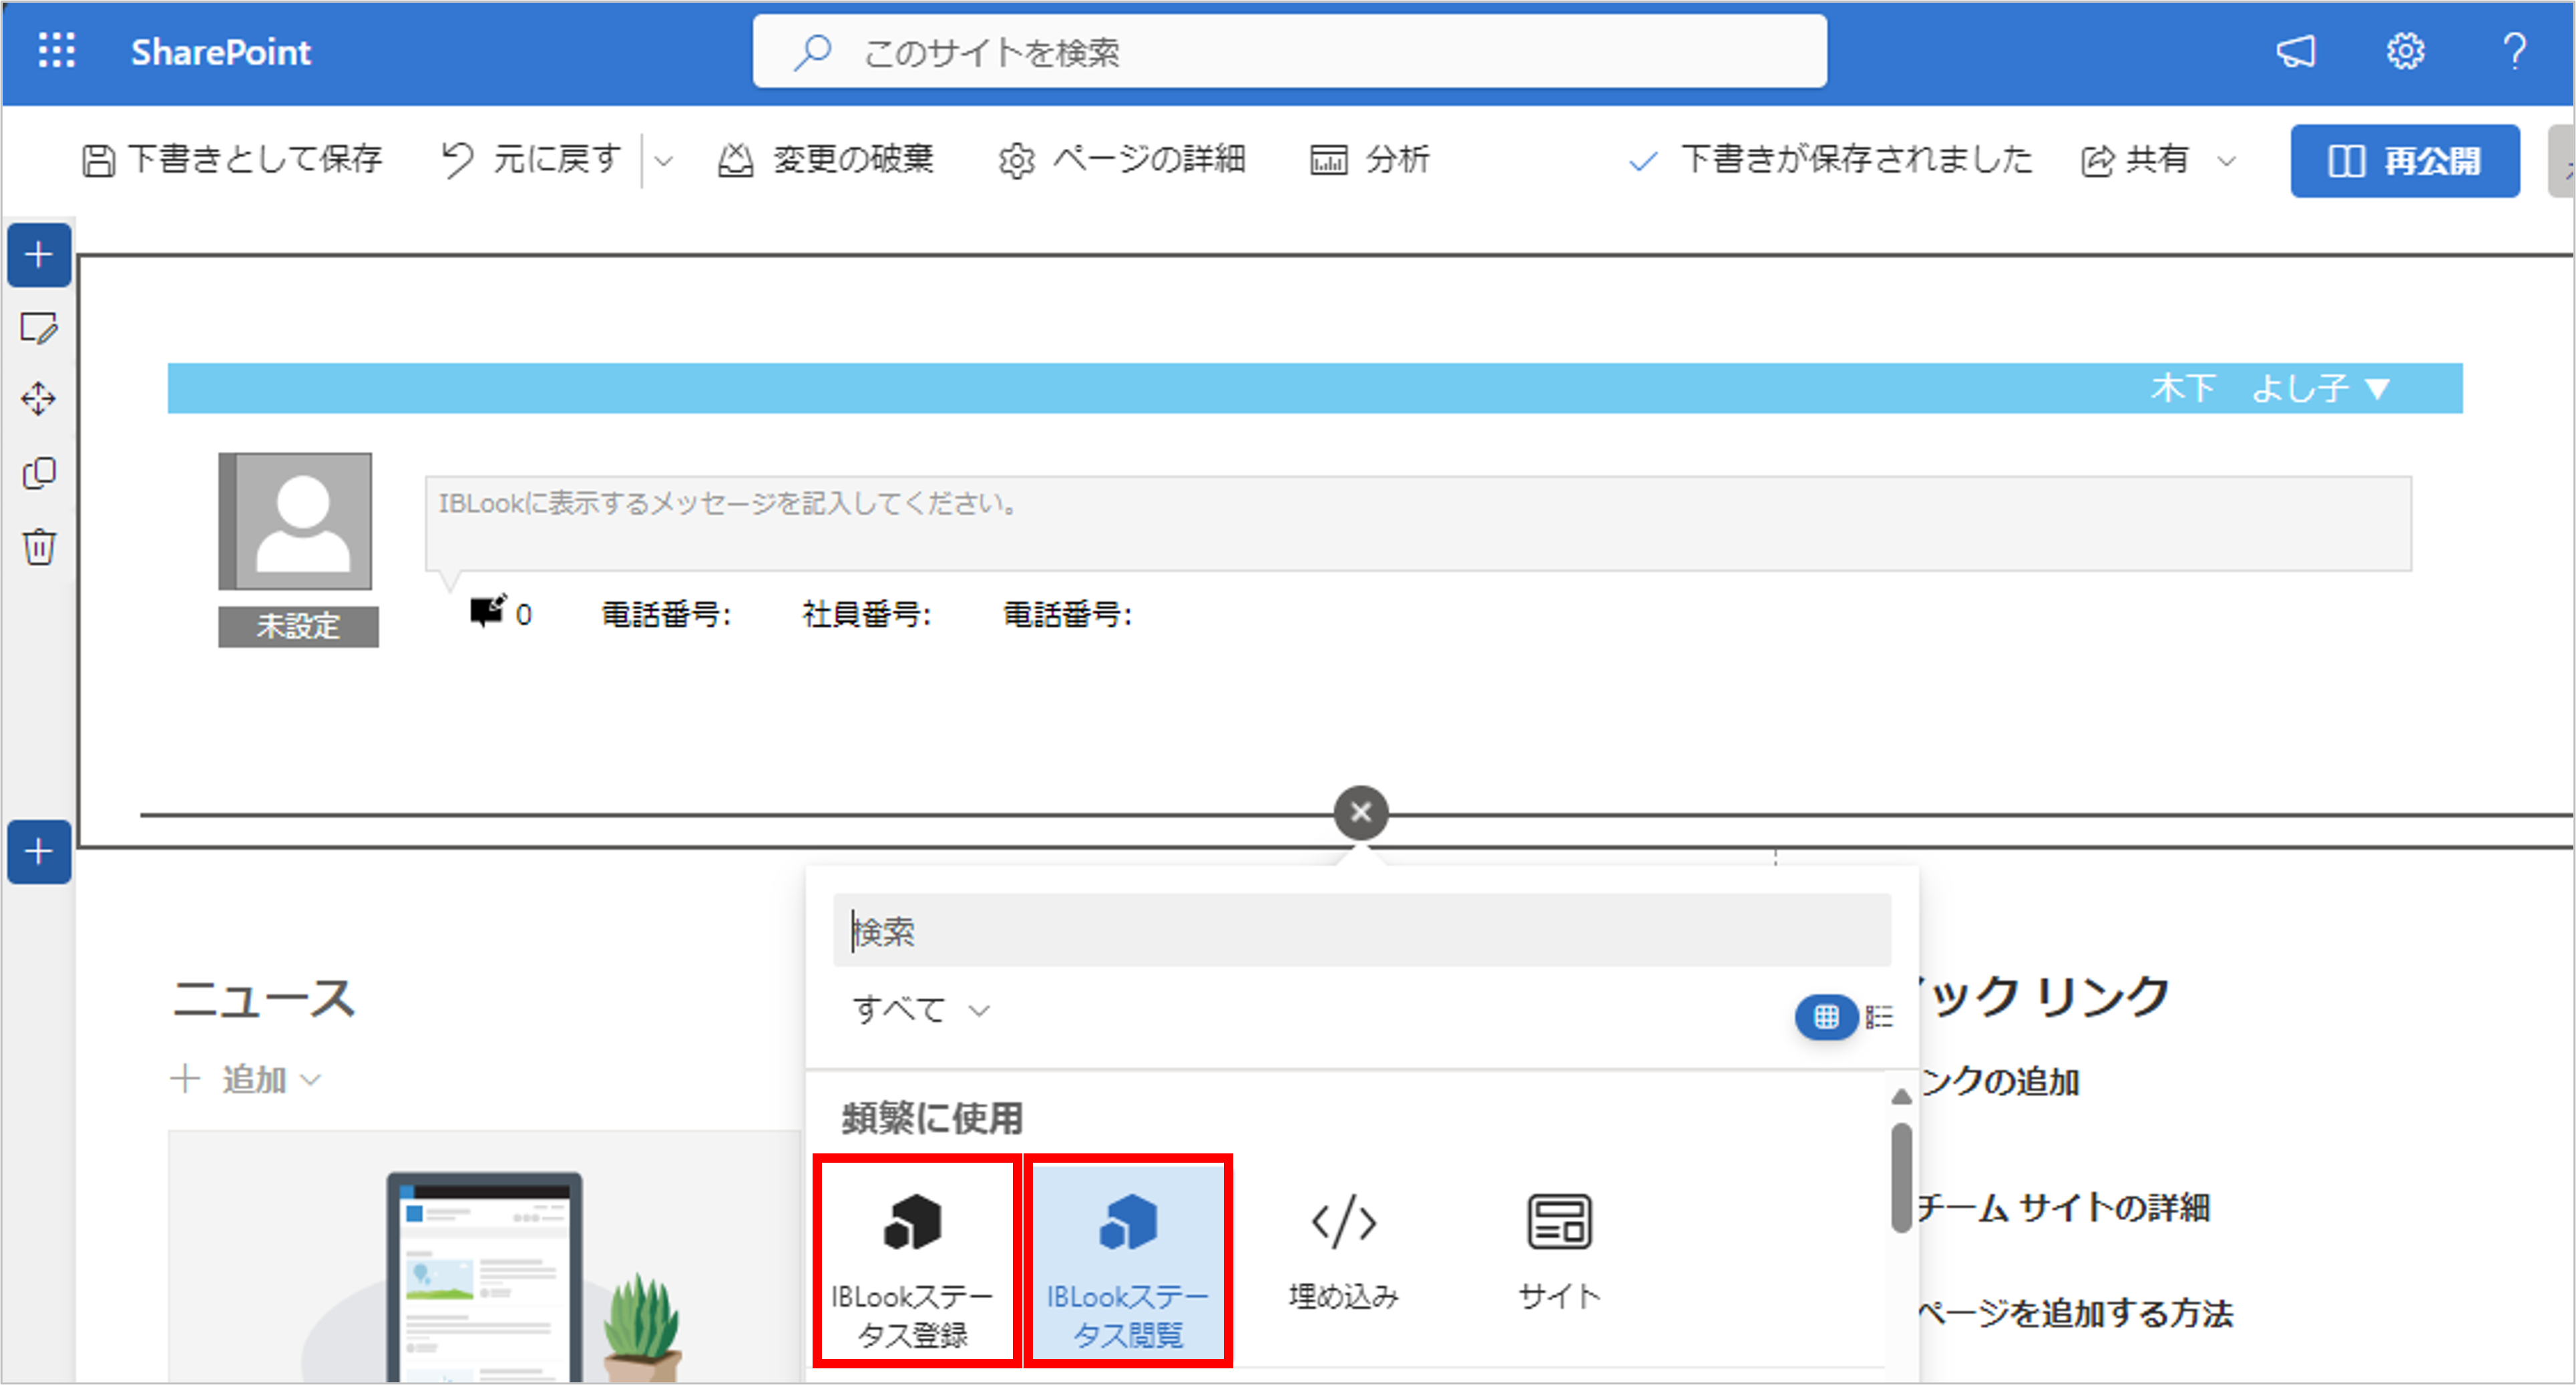Click the IBLook message input box
This screenshot has height=1385, width=2576.
click(1418, 523)
